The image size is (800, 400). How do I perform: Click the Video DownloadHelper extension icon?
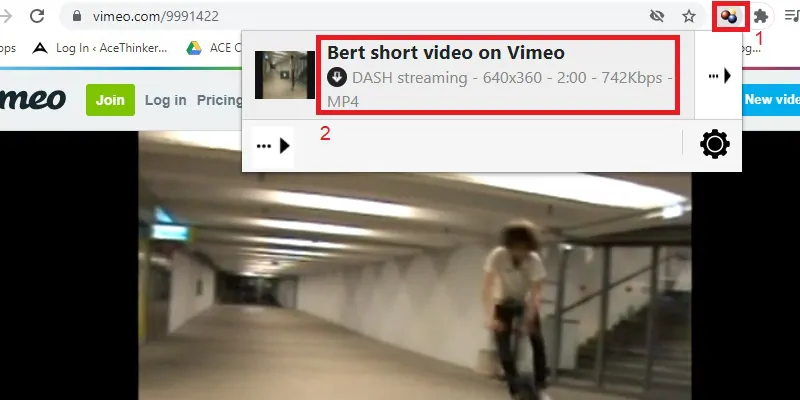pos(730,16)
